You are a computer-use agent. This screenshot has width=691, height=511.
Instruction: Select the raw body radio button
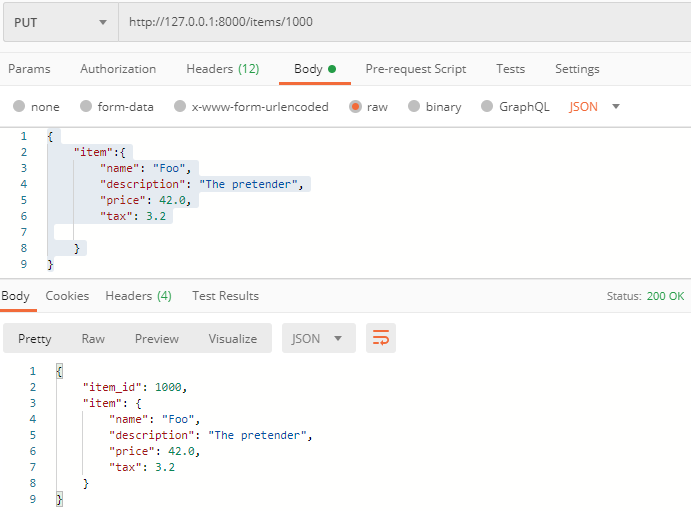click(355, 107)
